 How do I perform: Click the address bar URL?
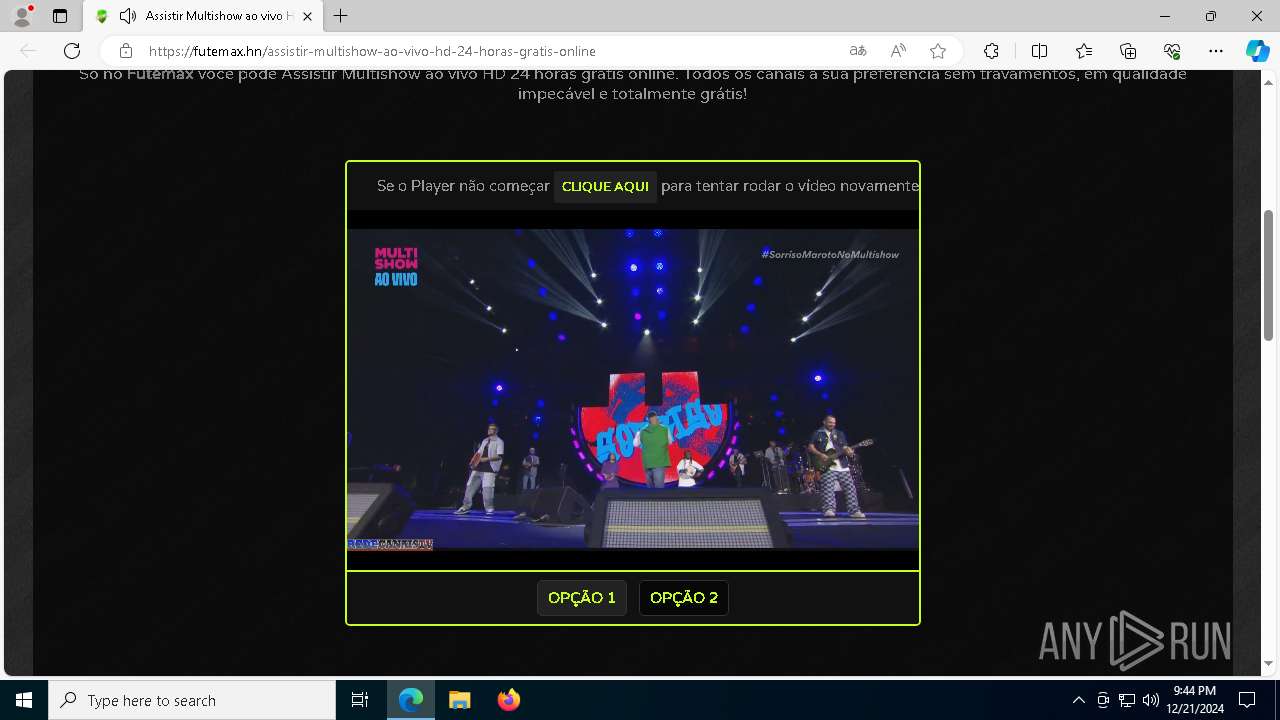pyautogui.click(x=372, y=51)
